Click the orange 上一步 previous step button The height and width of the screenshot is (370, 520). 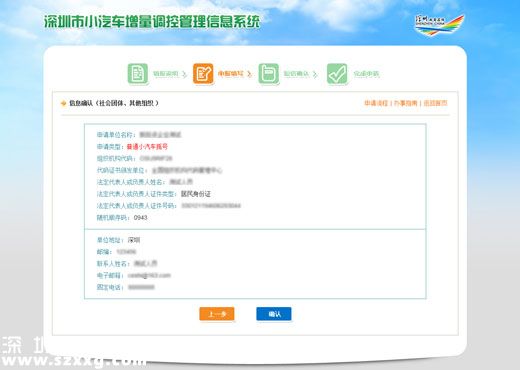point(217,314)
